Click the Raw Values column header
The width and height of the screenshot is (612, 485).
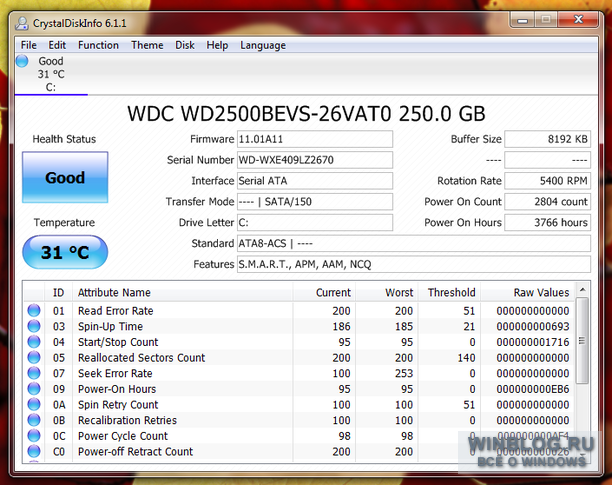point(527,293)
